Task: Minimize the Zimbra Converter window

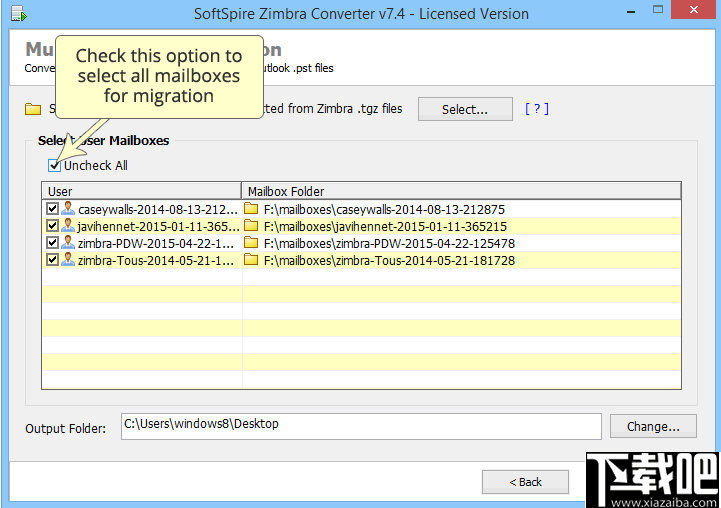Action: click(631, 11)
